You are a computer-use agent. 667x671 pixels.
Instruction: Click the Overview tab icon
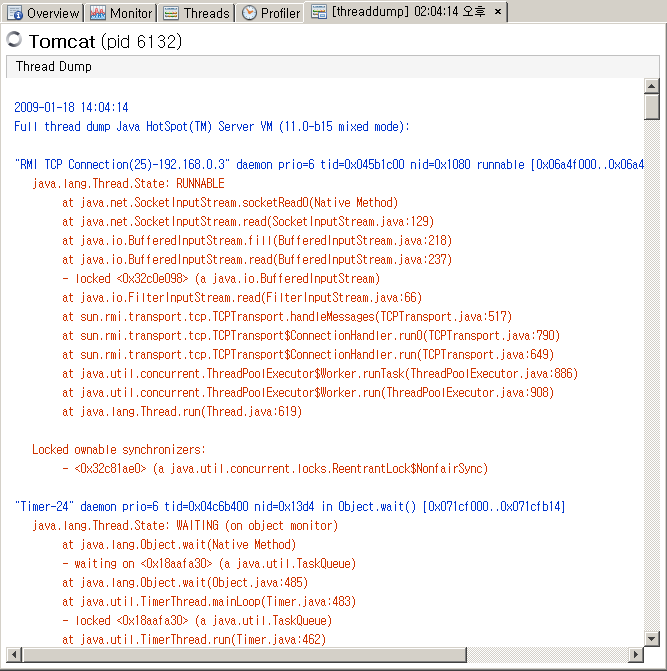click(15, 13)
